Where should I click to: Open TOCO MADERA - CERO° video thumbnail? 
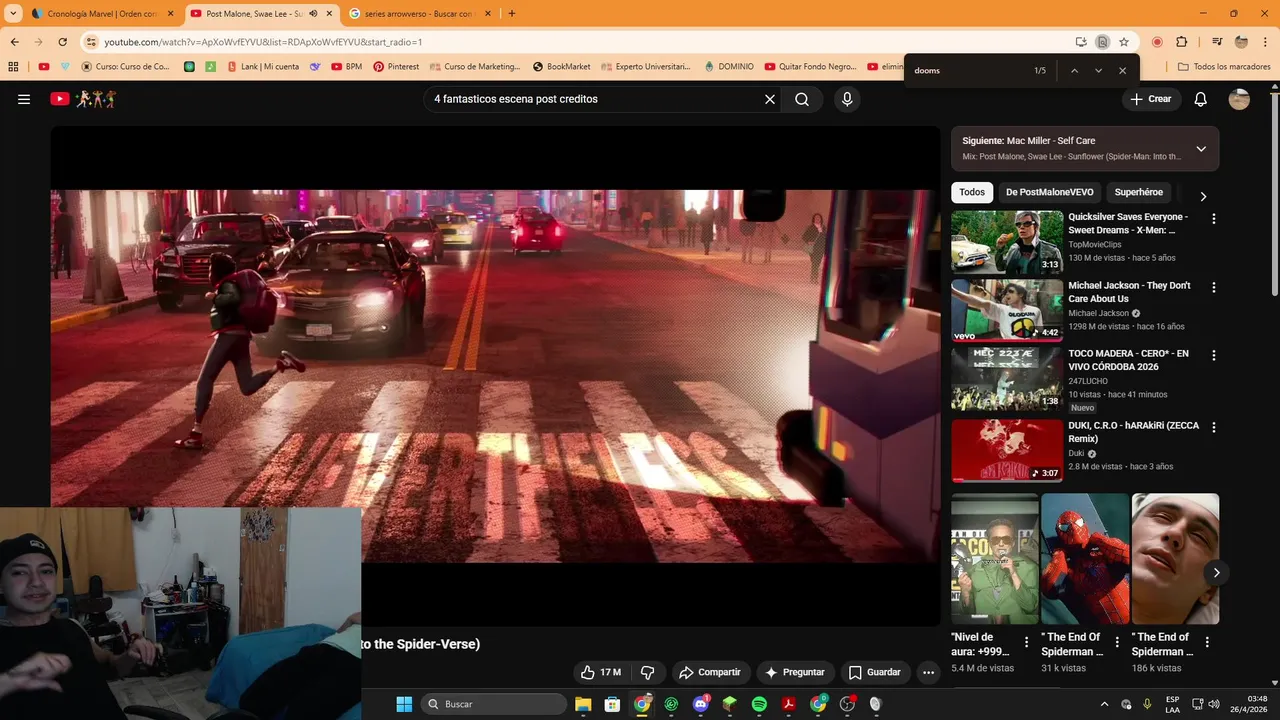[x=1007, y=378]
